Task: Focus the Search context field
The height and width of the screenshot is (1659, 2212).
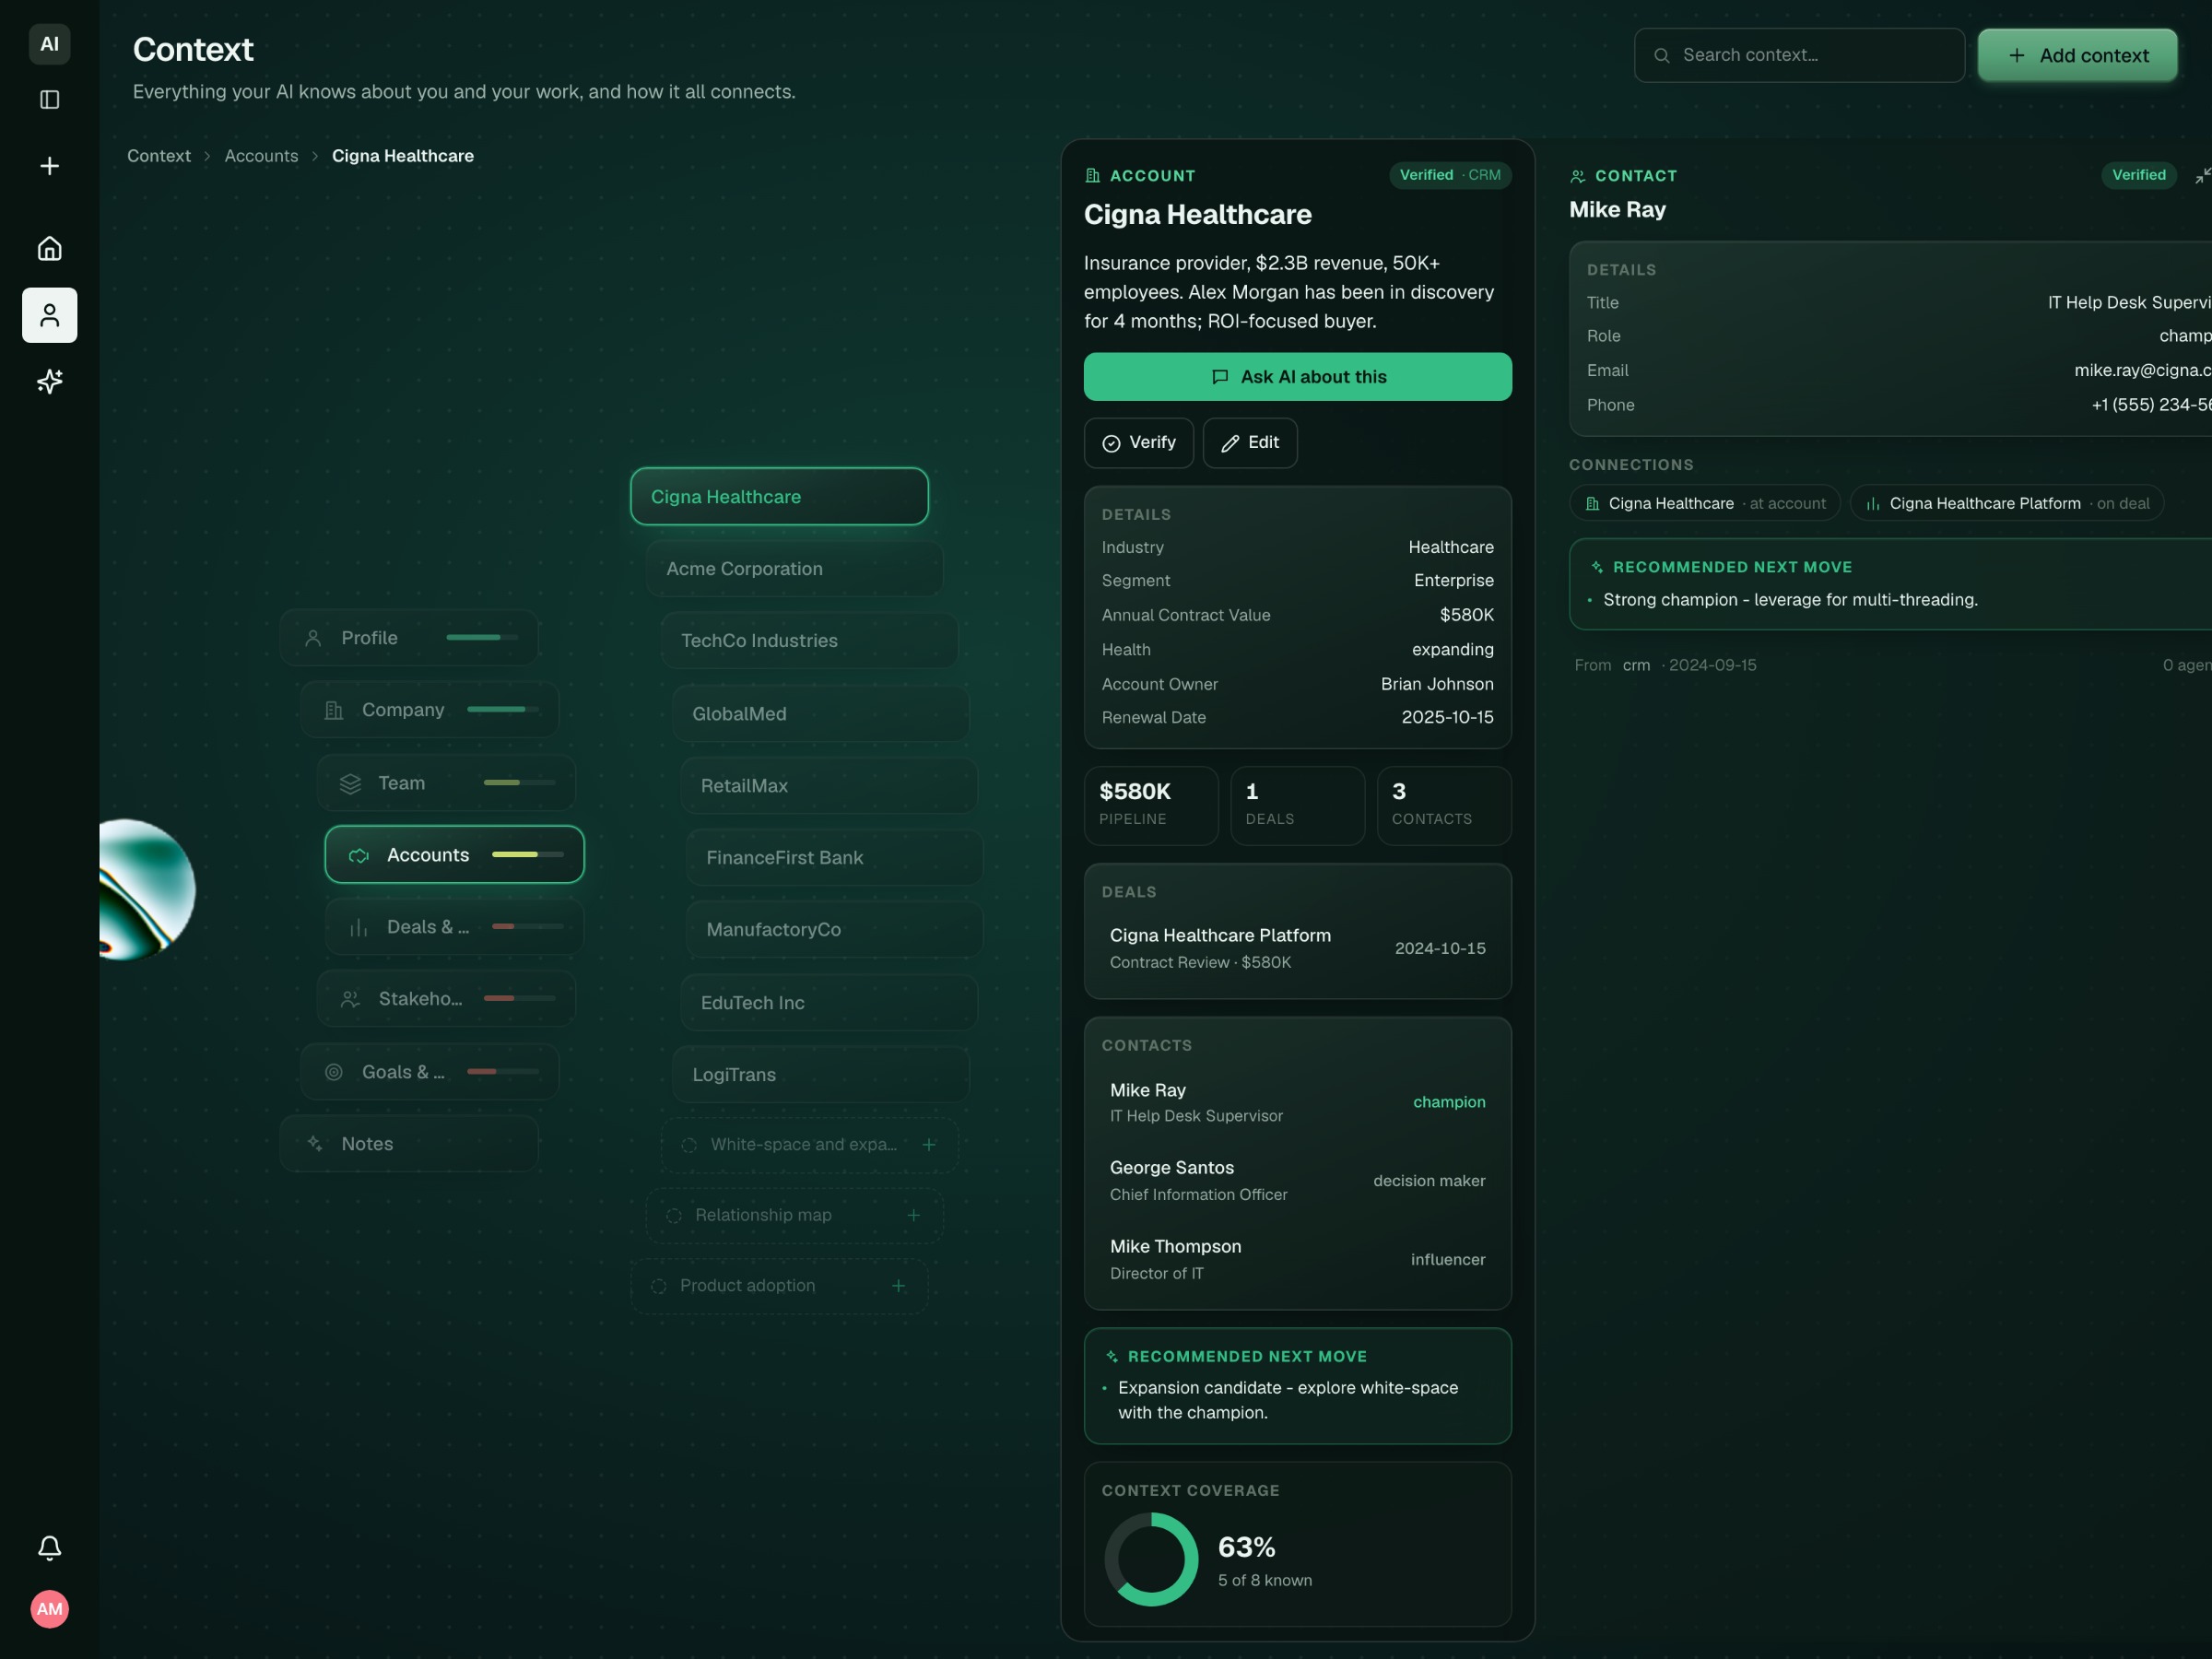Action: point(1799,55)
